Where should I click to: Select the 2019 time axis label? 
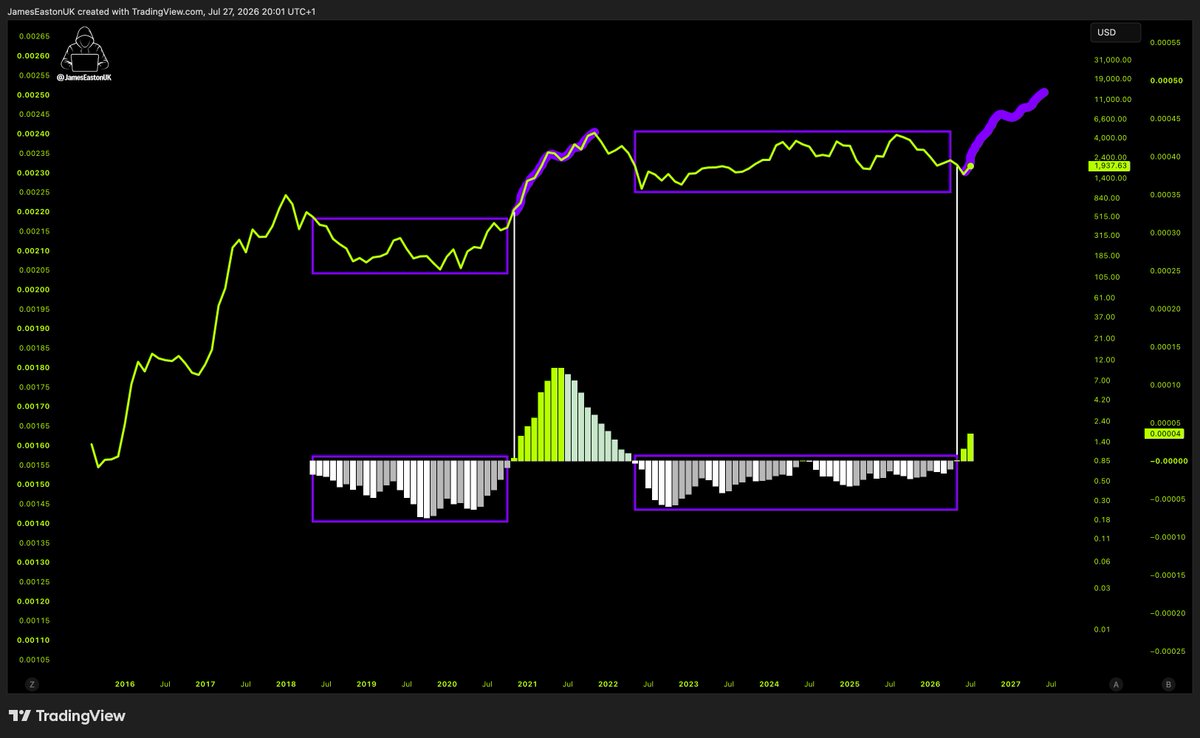[x=366, y=684]
